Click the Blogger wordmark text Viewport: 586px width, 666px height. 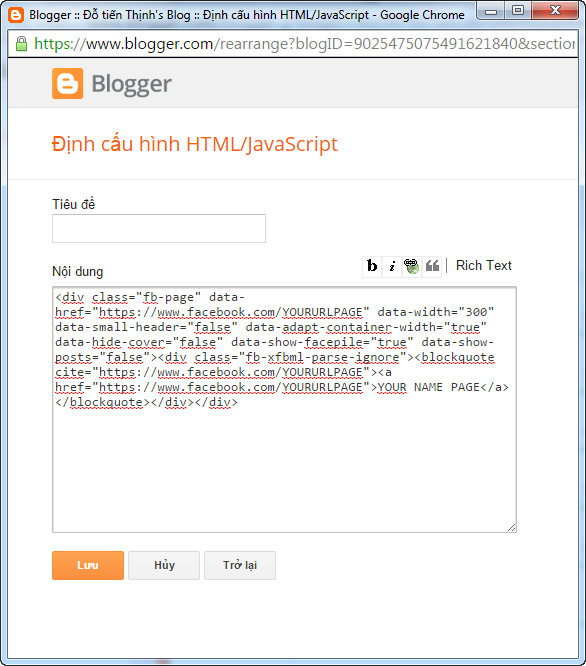[x=132, y=84]
